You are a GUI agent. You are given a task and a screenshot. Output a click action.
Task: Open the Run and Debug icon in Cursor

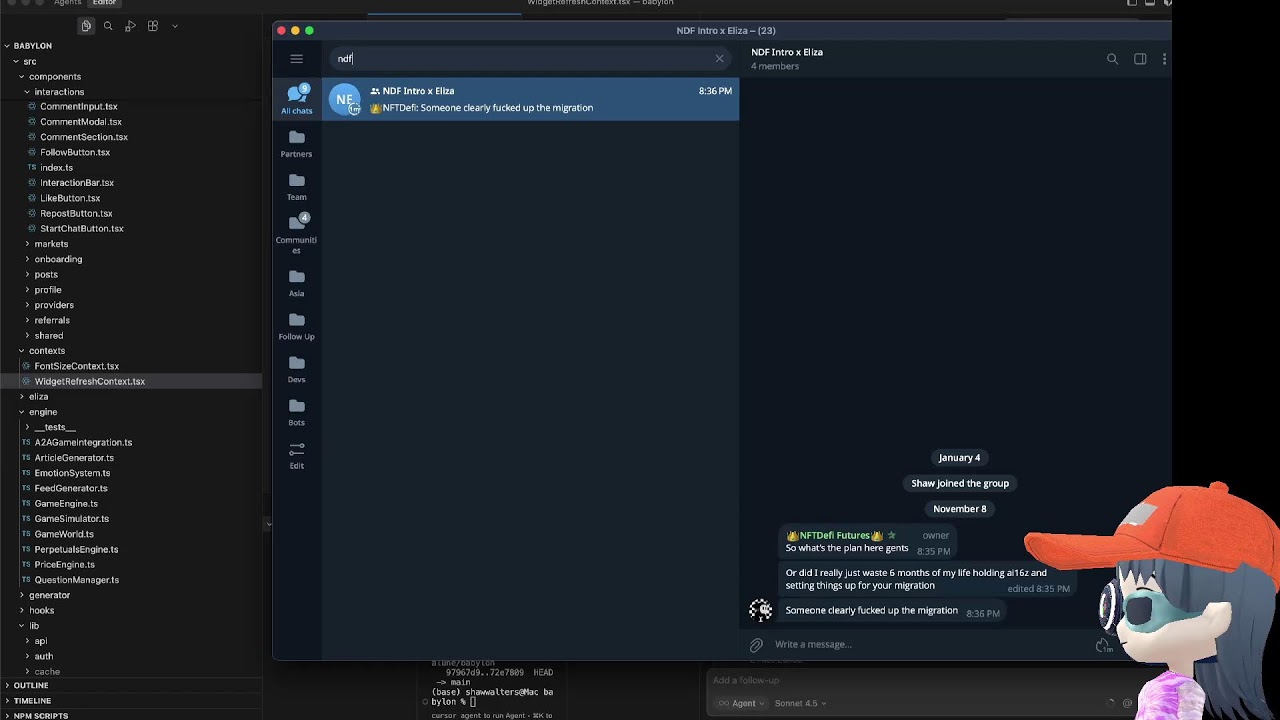pyautogui.click(x=130, y=26)
